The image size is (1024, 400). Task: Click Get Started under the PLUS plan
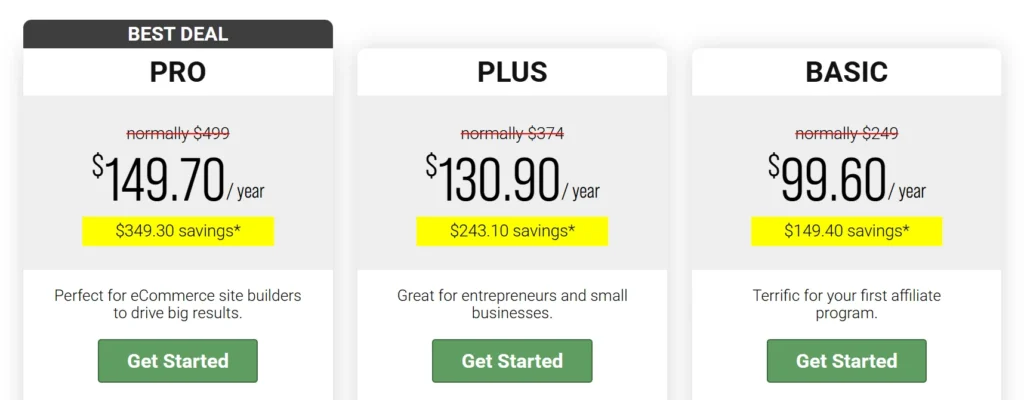[x=512, y=361]
